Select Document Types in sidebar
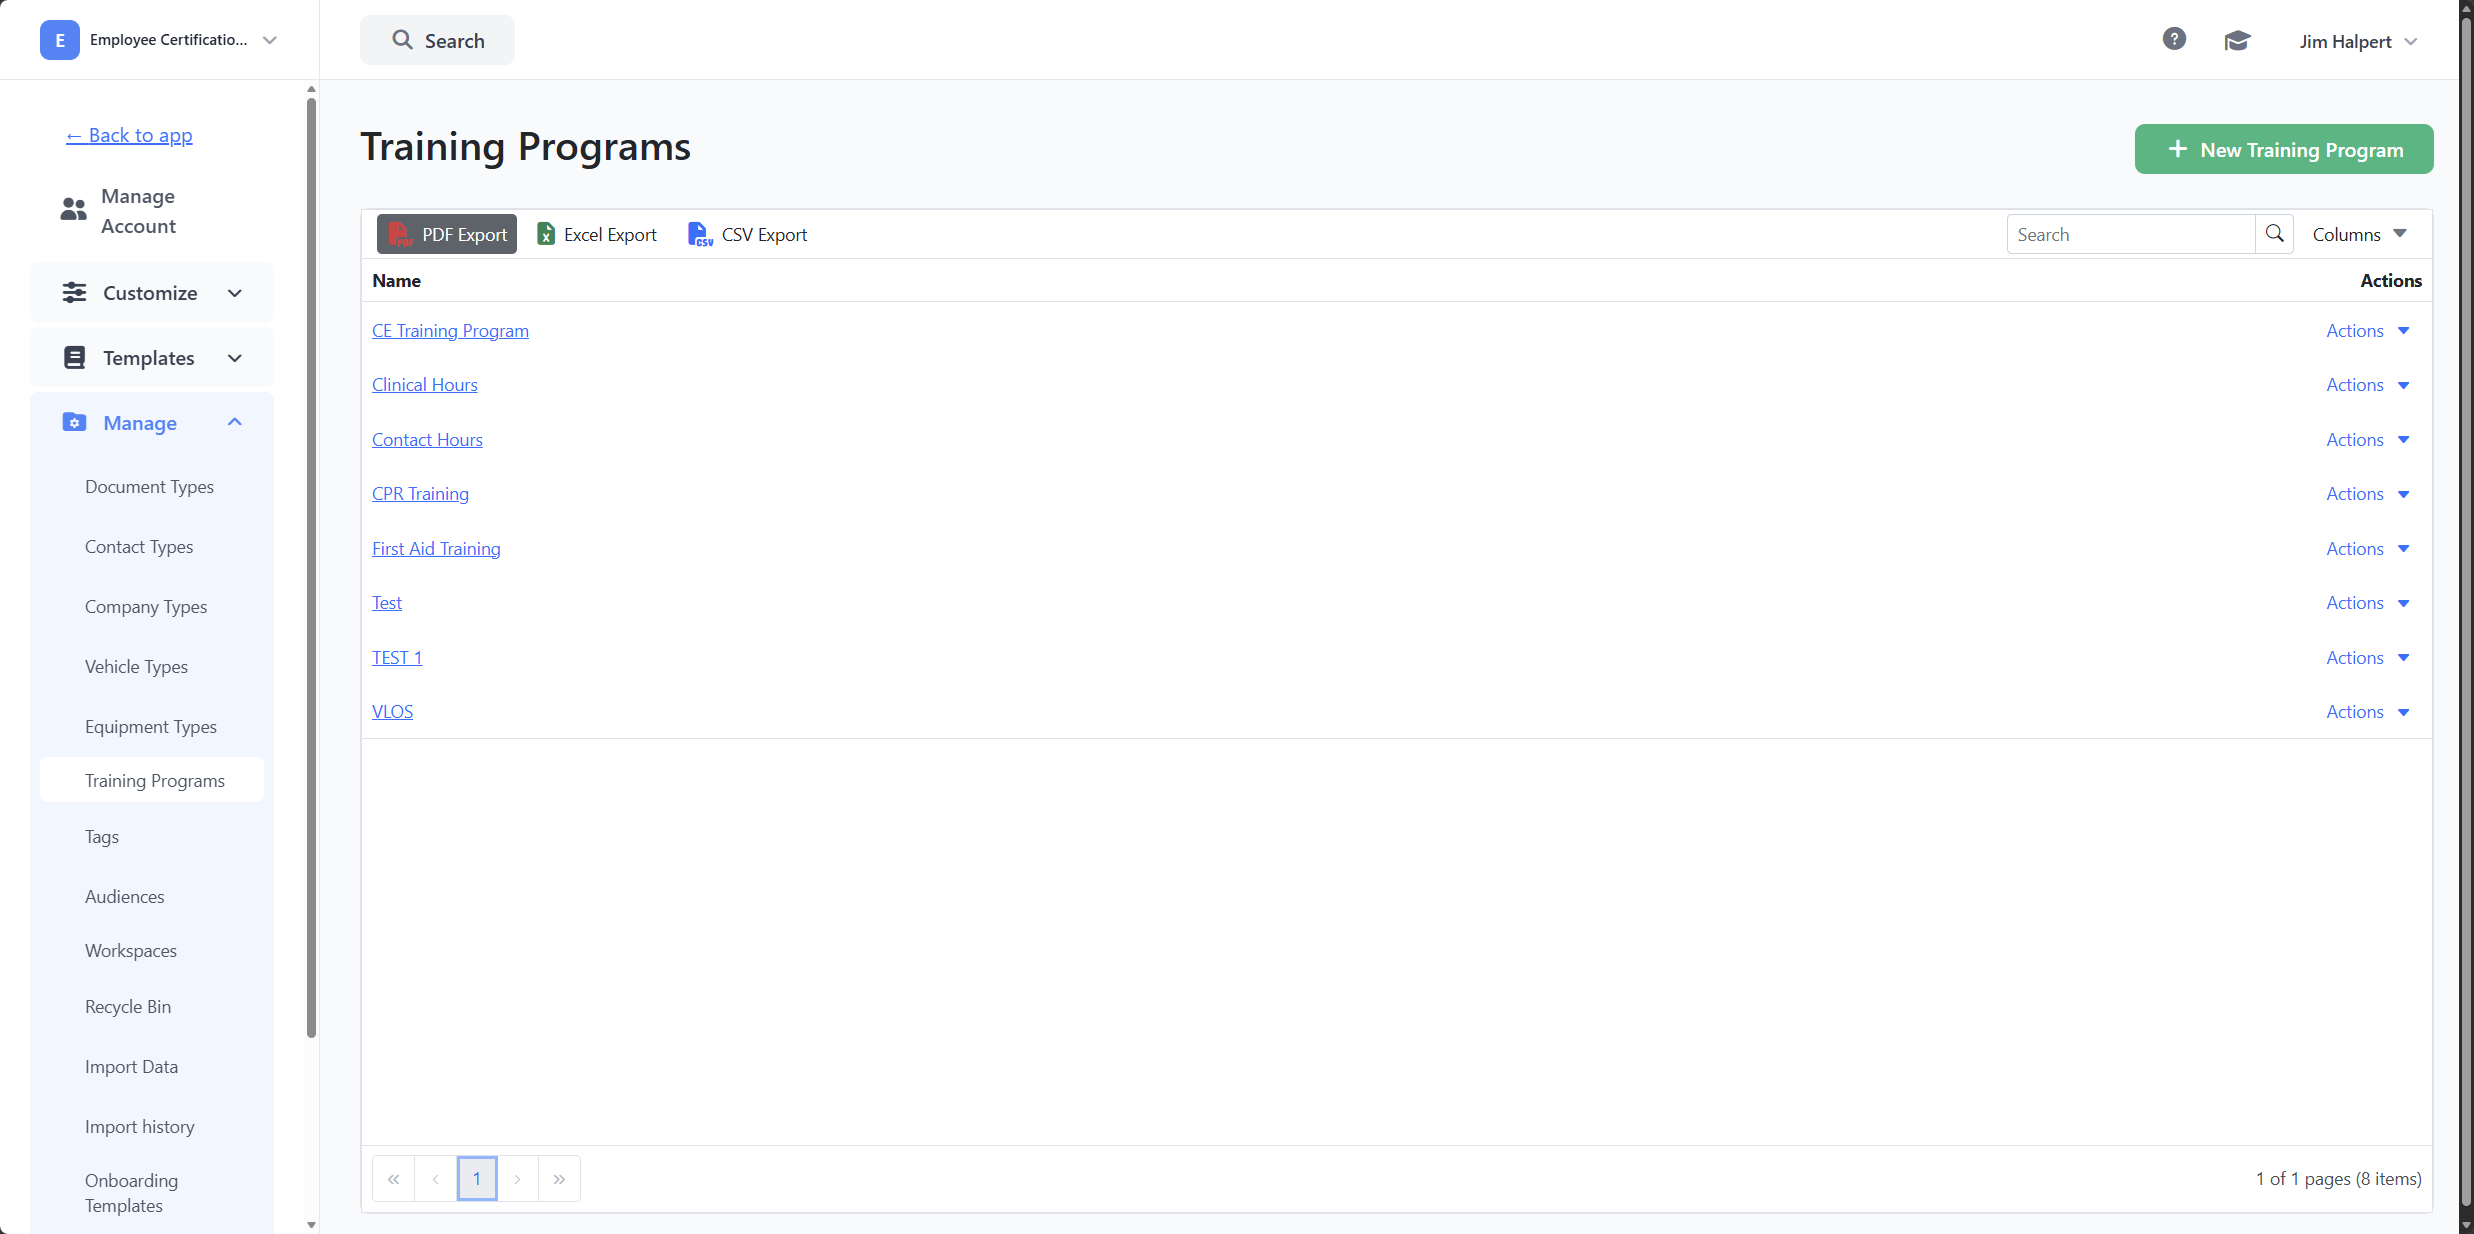2474x1234 pixels. 149,487
